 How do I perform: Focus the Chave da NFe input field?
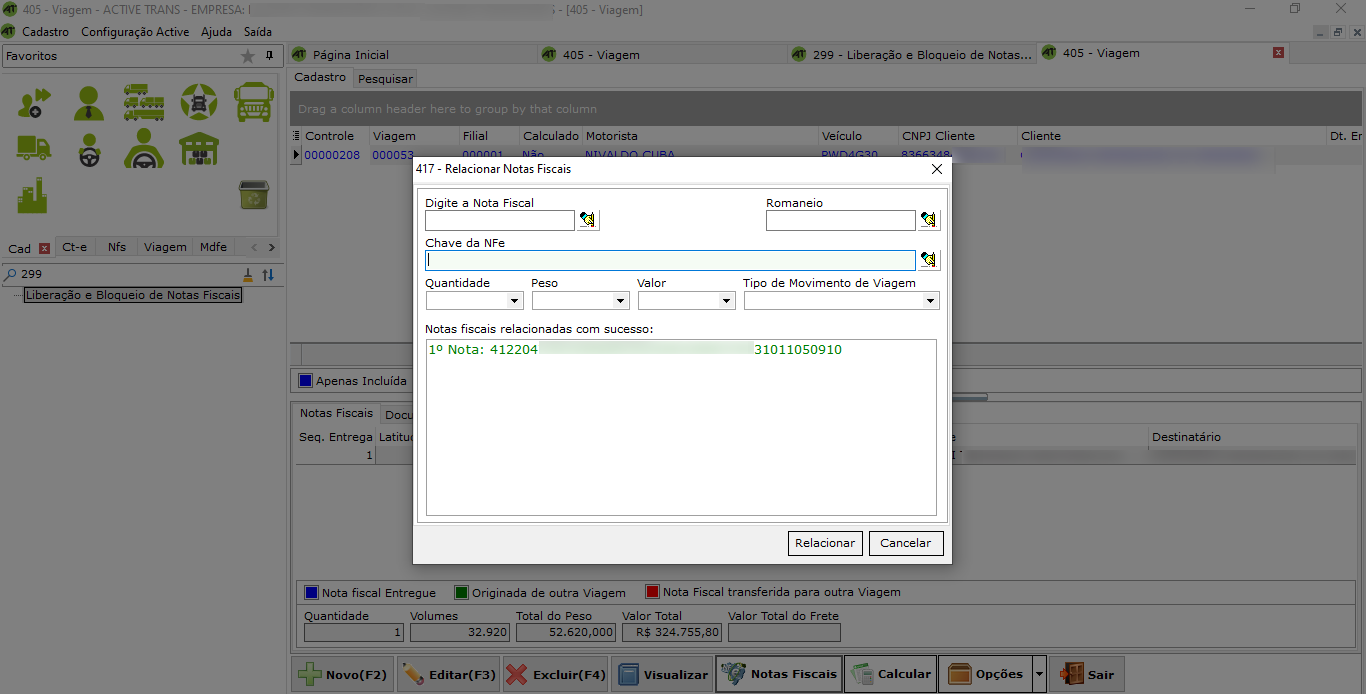(x=670, y=261)
